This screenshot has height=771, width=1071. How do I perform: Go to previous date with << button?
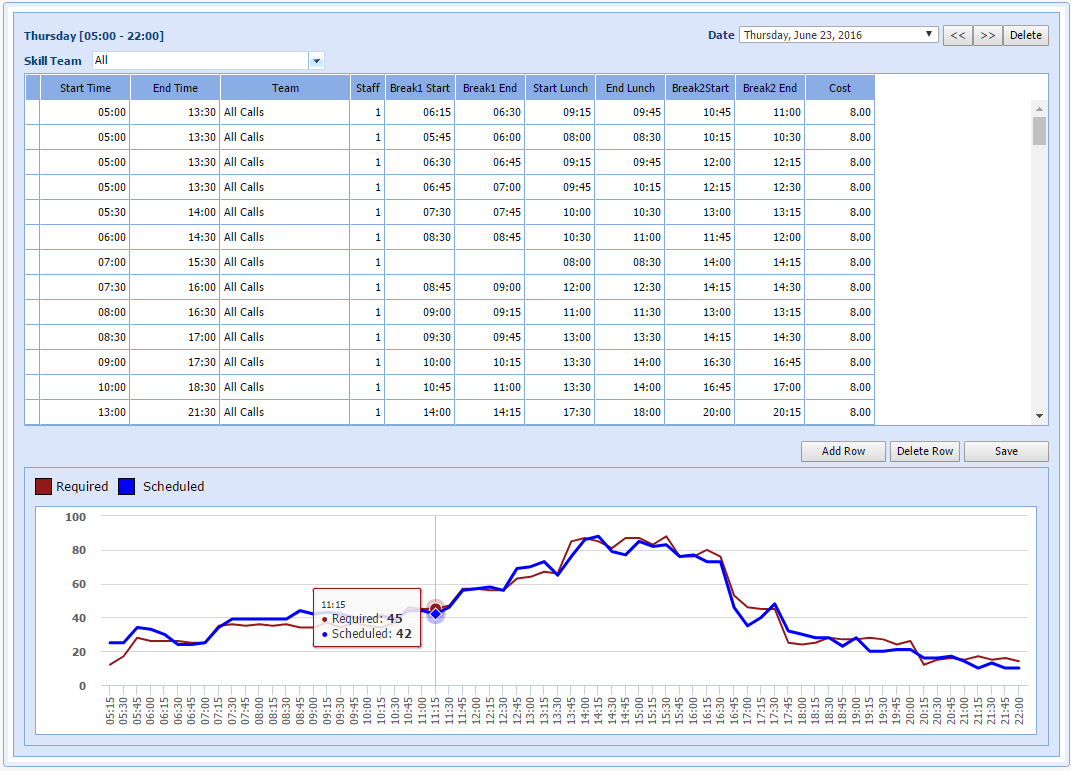[x=957, y=35]
